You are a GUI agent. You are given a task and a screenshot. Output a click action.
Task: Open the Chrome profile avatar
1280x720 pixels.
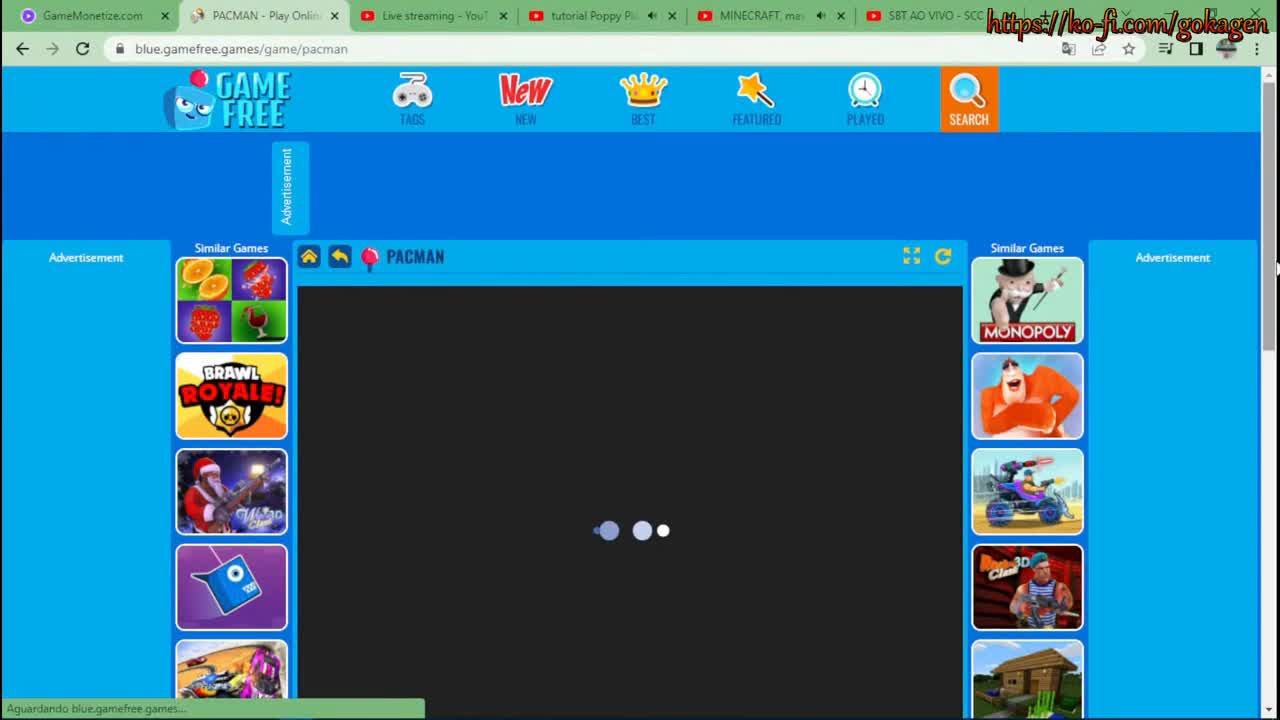coord(1227,48)
